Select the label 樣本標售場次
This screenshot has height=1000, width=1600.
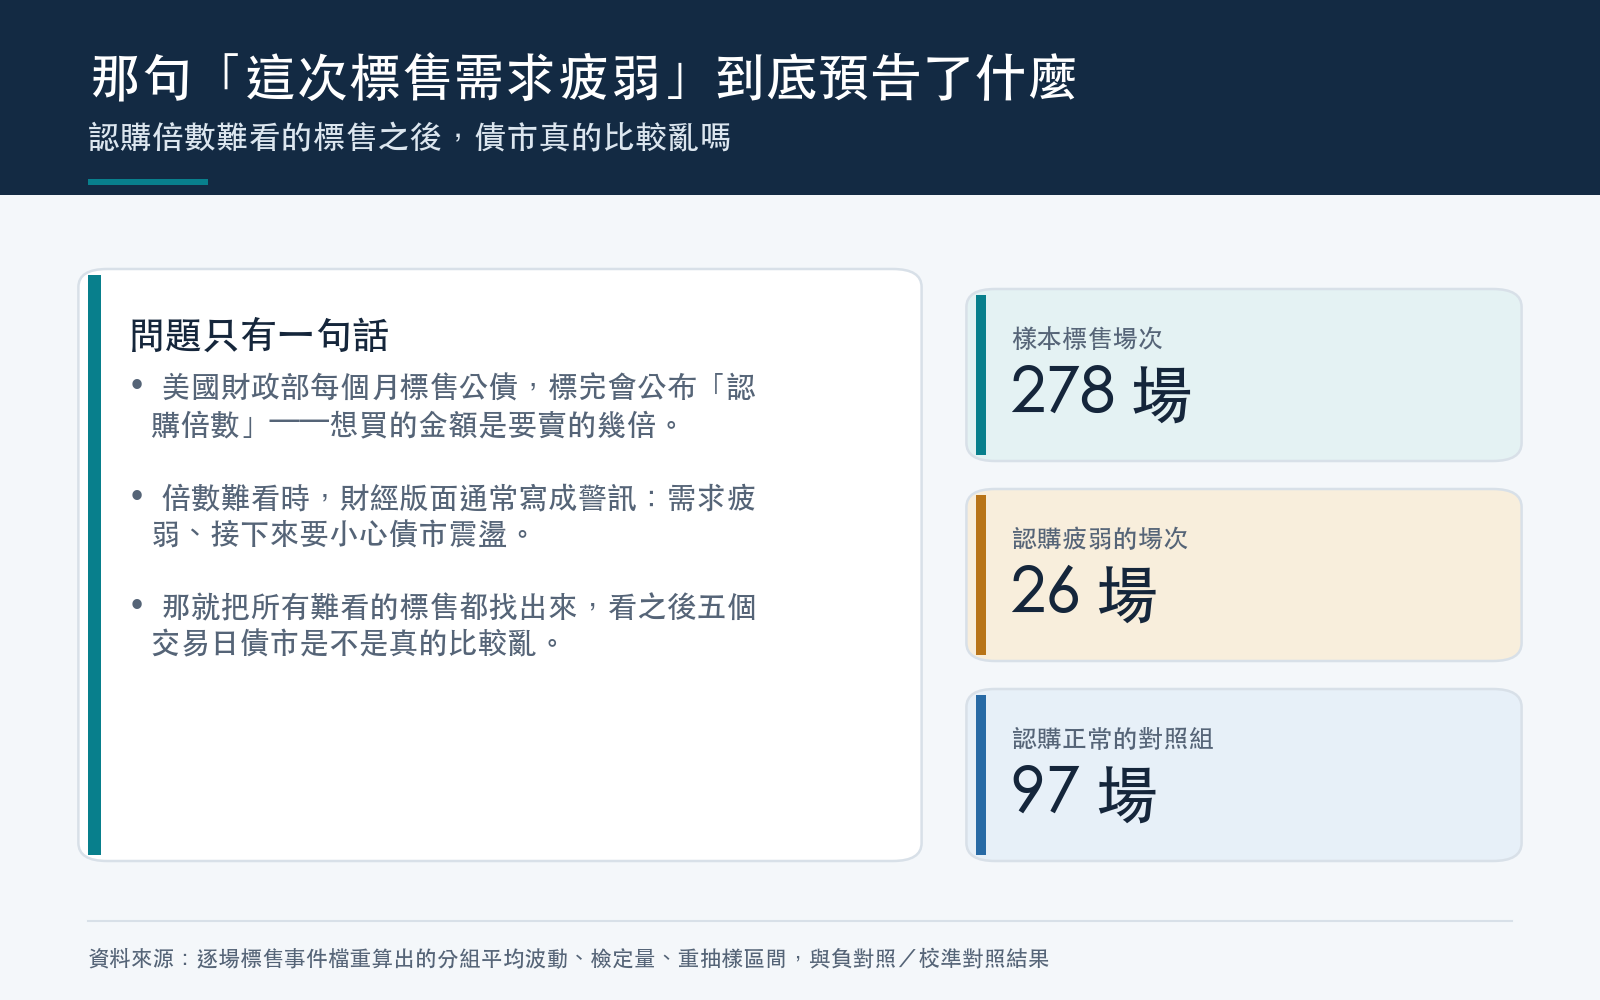click(x=1087, y=339)
